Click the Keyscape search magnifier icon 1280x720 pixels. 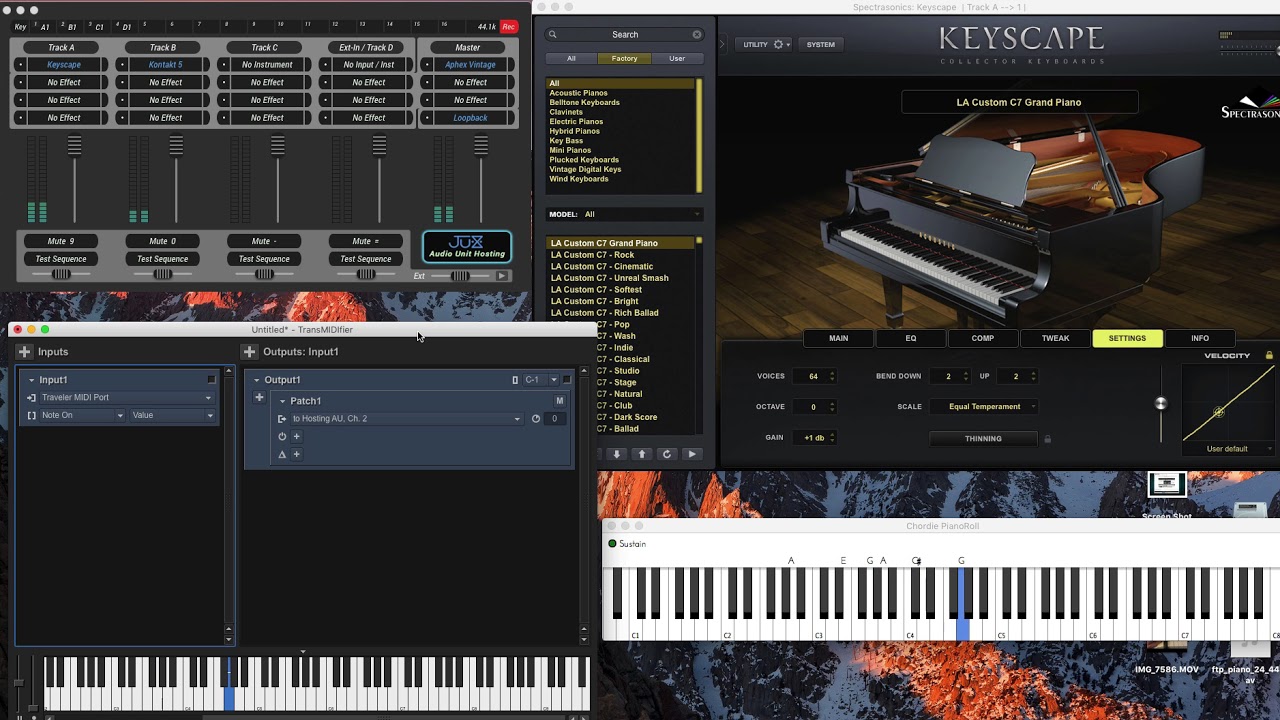pos(552,34)
